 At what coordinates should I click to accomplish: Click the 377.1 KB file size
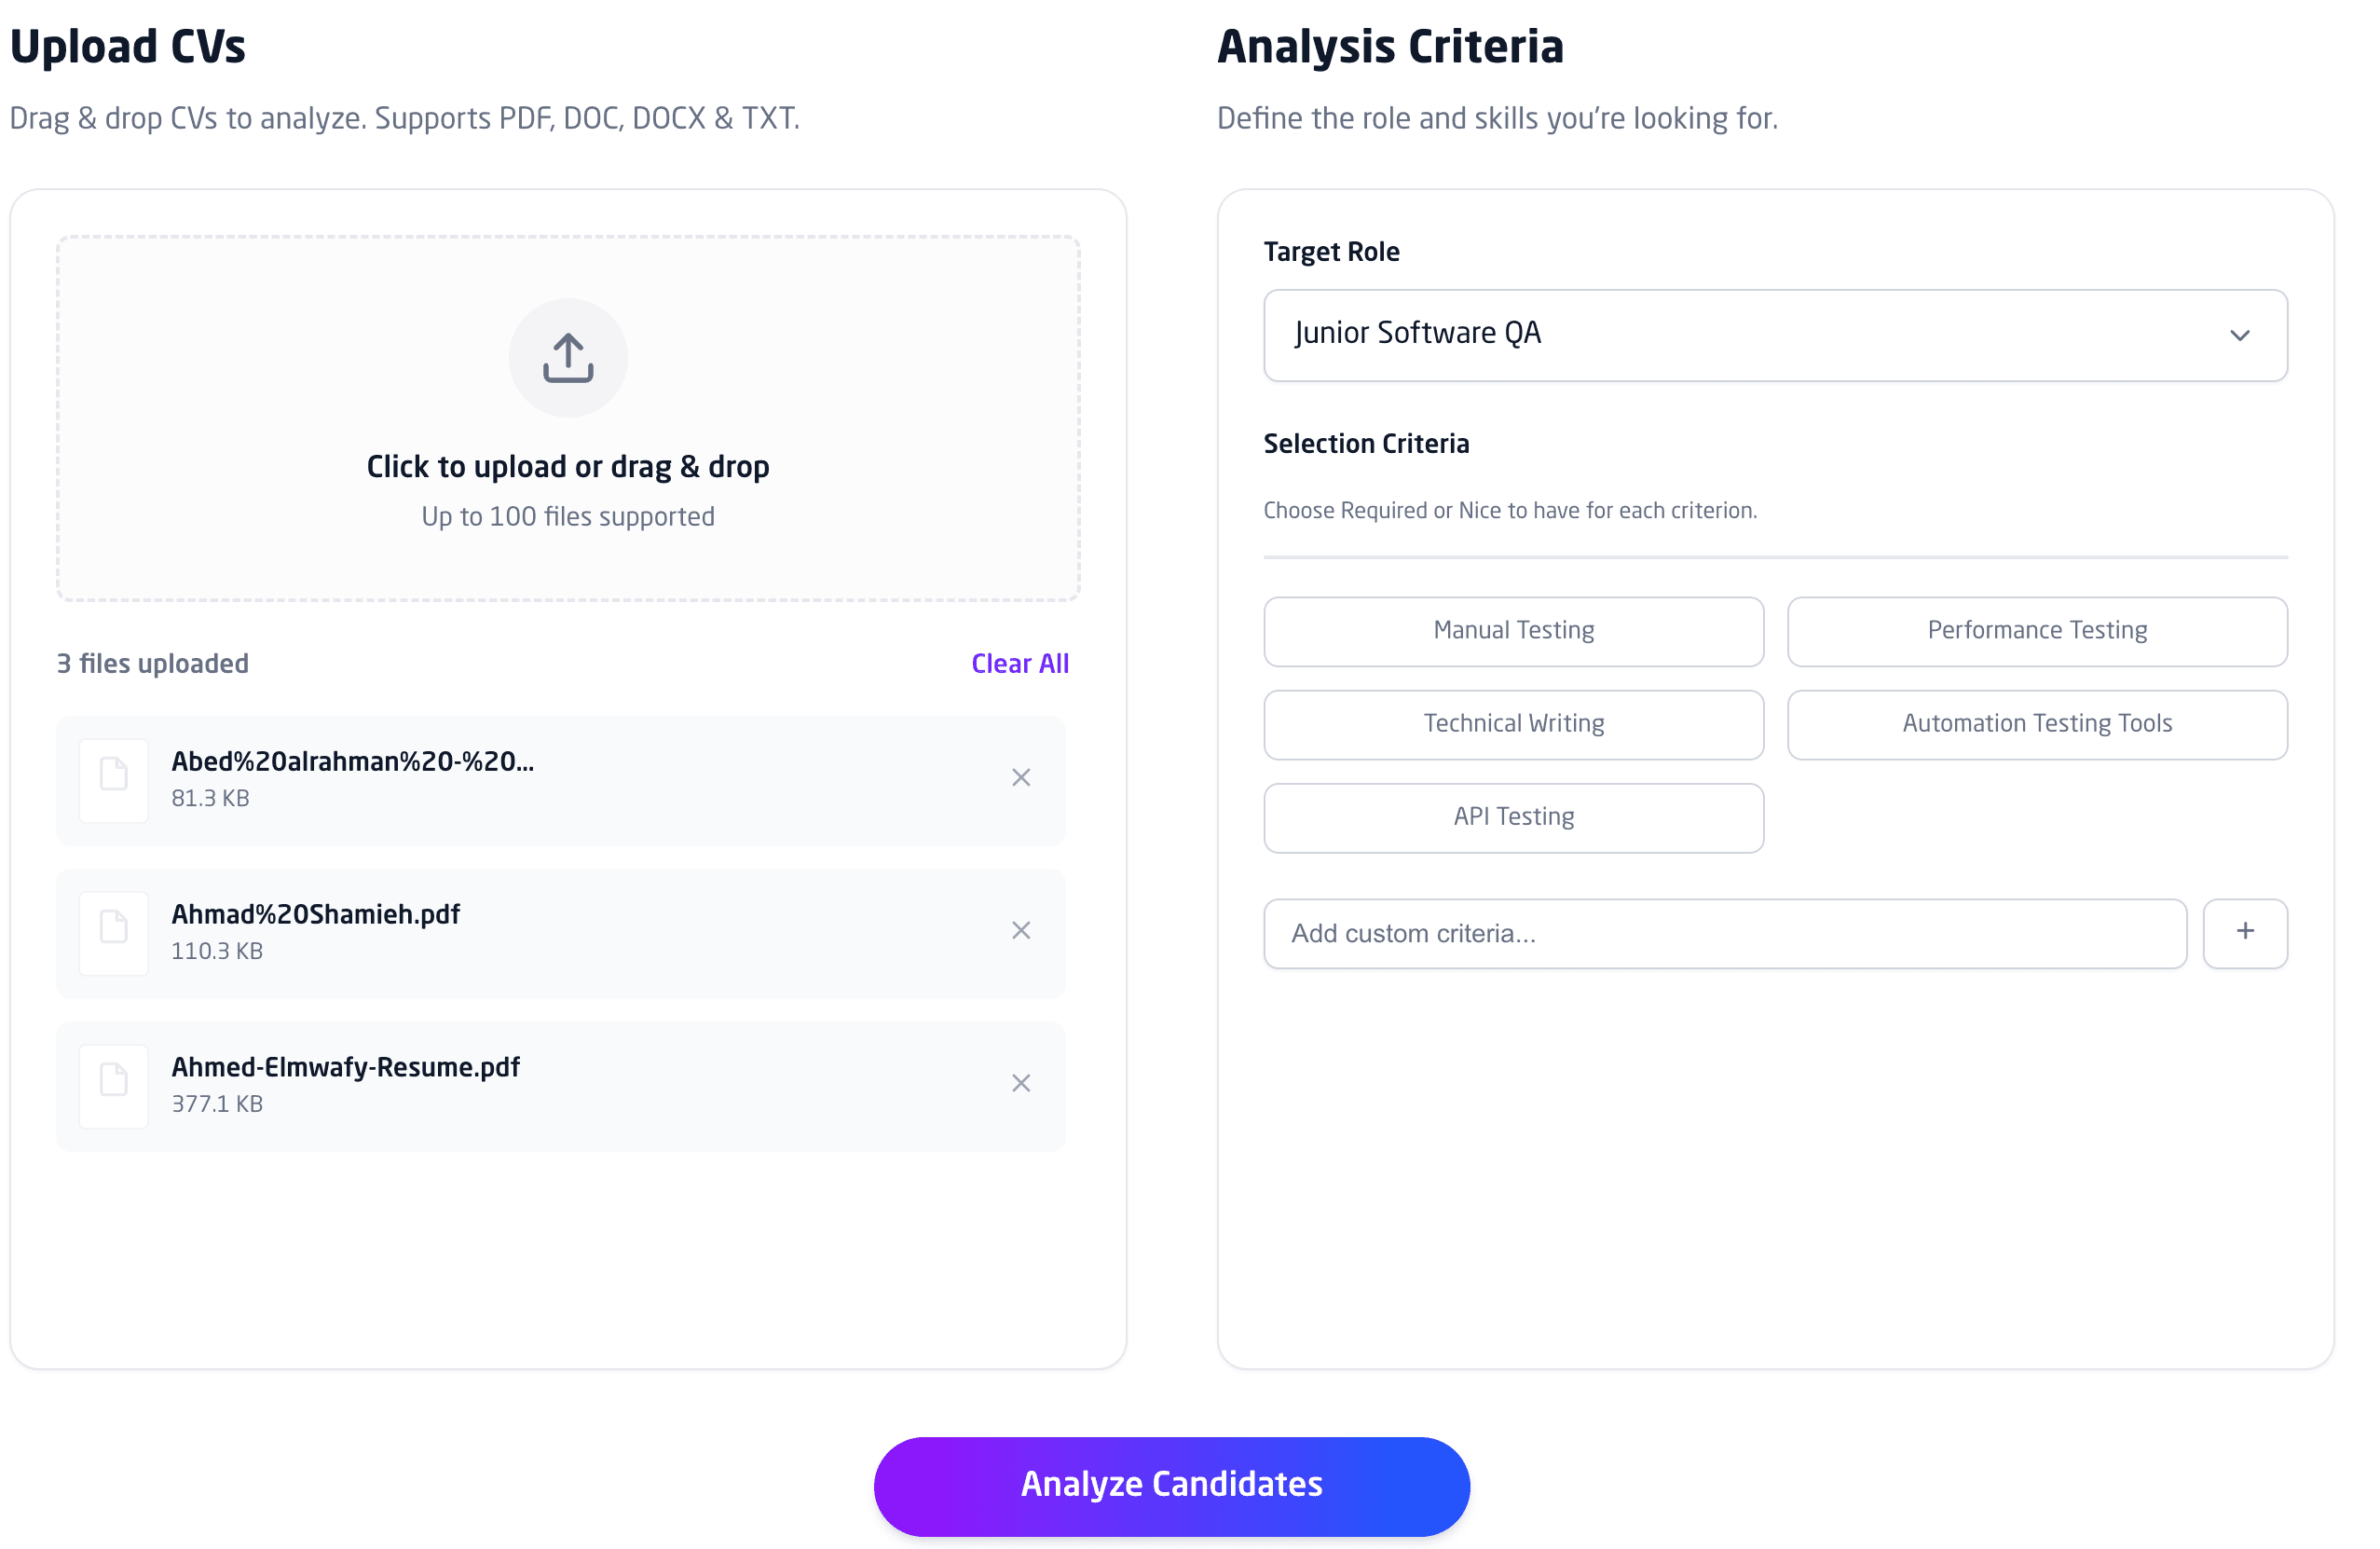click(217, 1104)
